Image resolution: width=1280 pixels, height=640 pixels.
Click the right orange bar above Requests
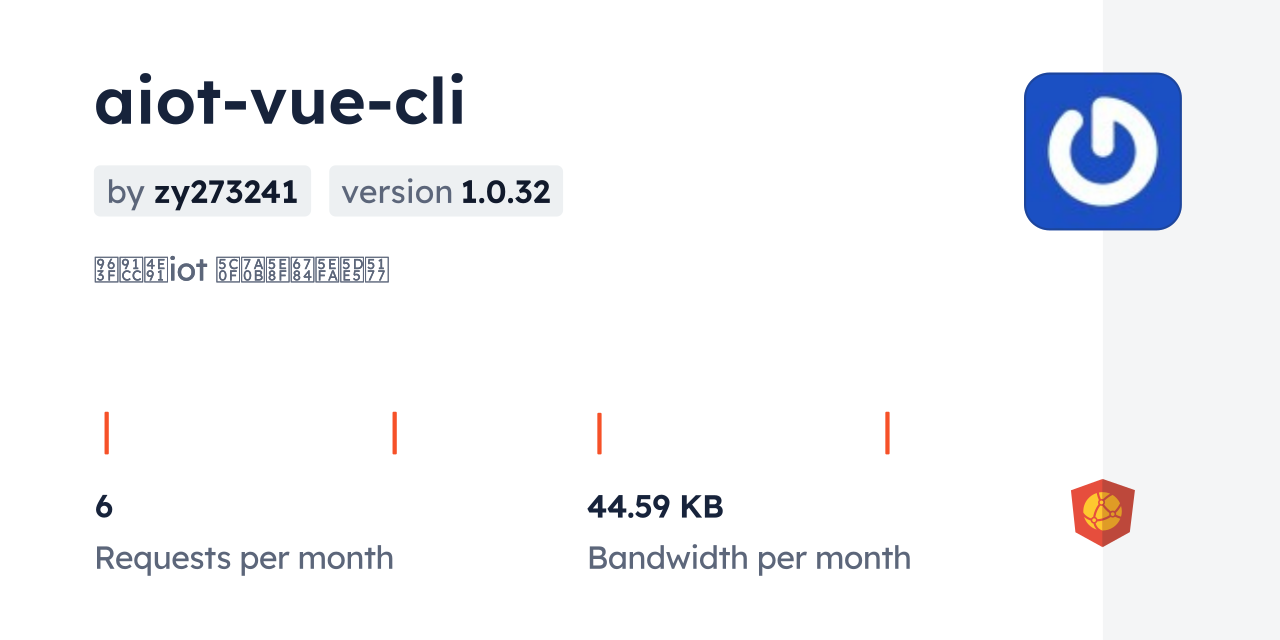click(x=395, y=433)
